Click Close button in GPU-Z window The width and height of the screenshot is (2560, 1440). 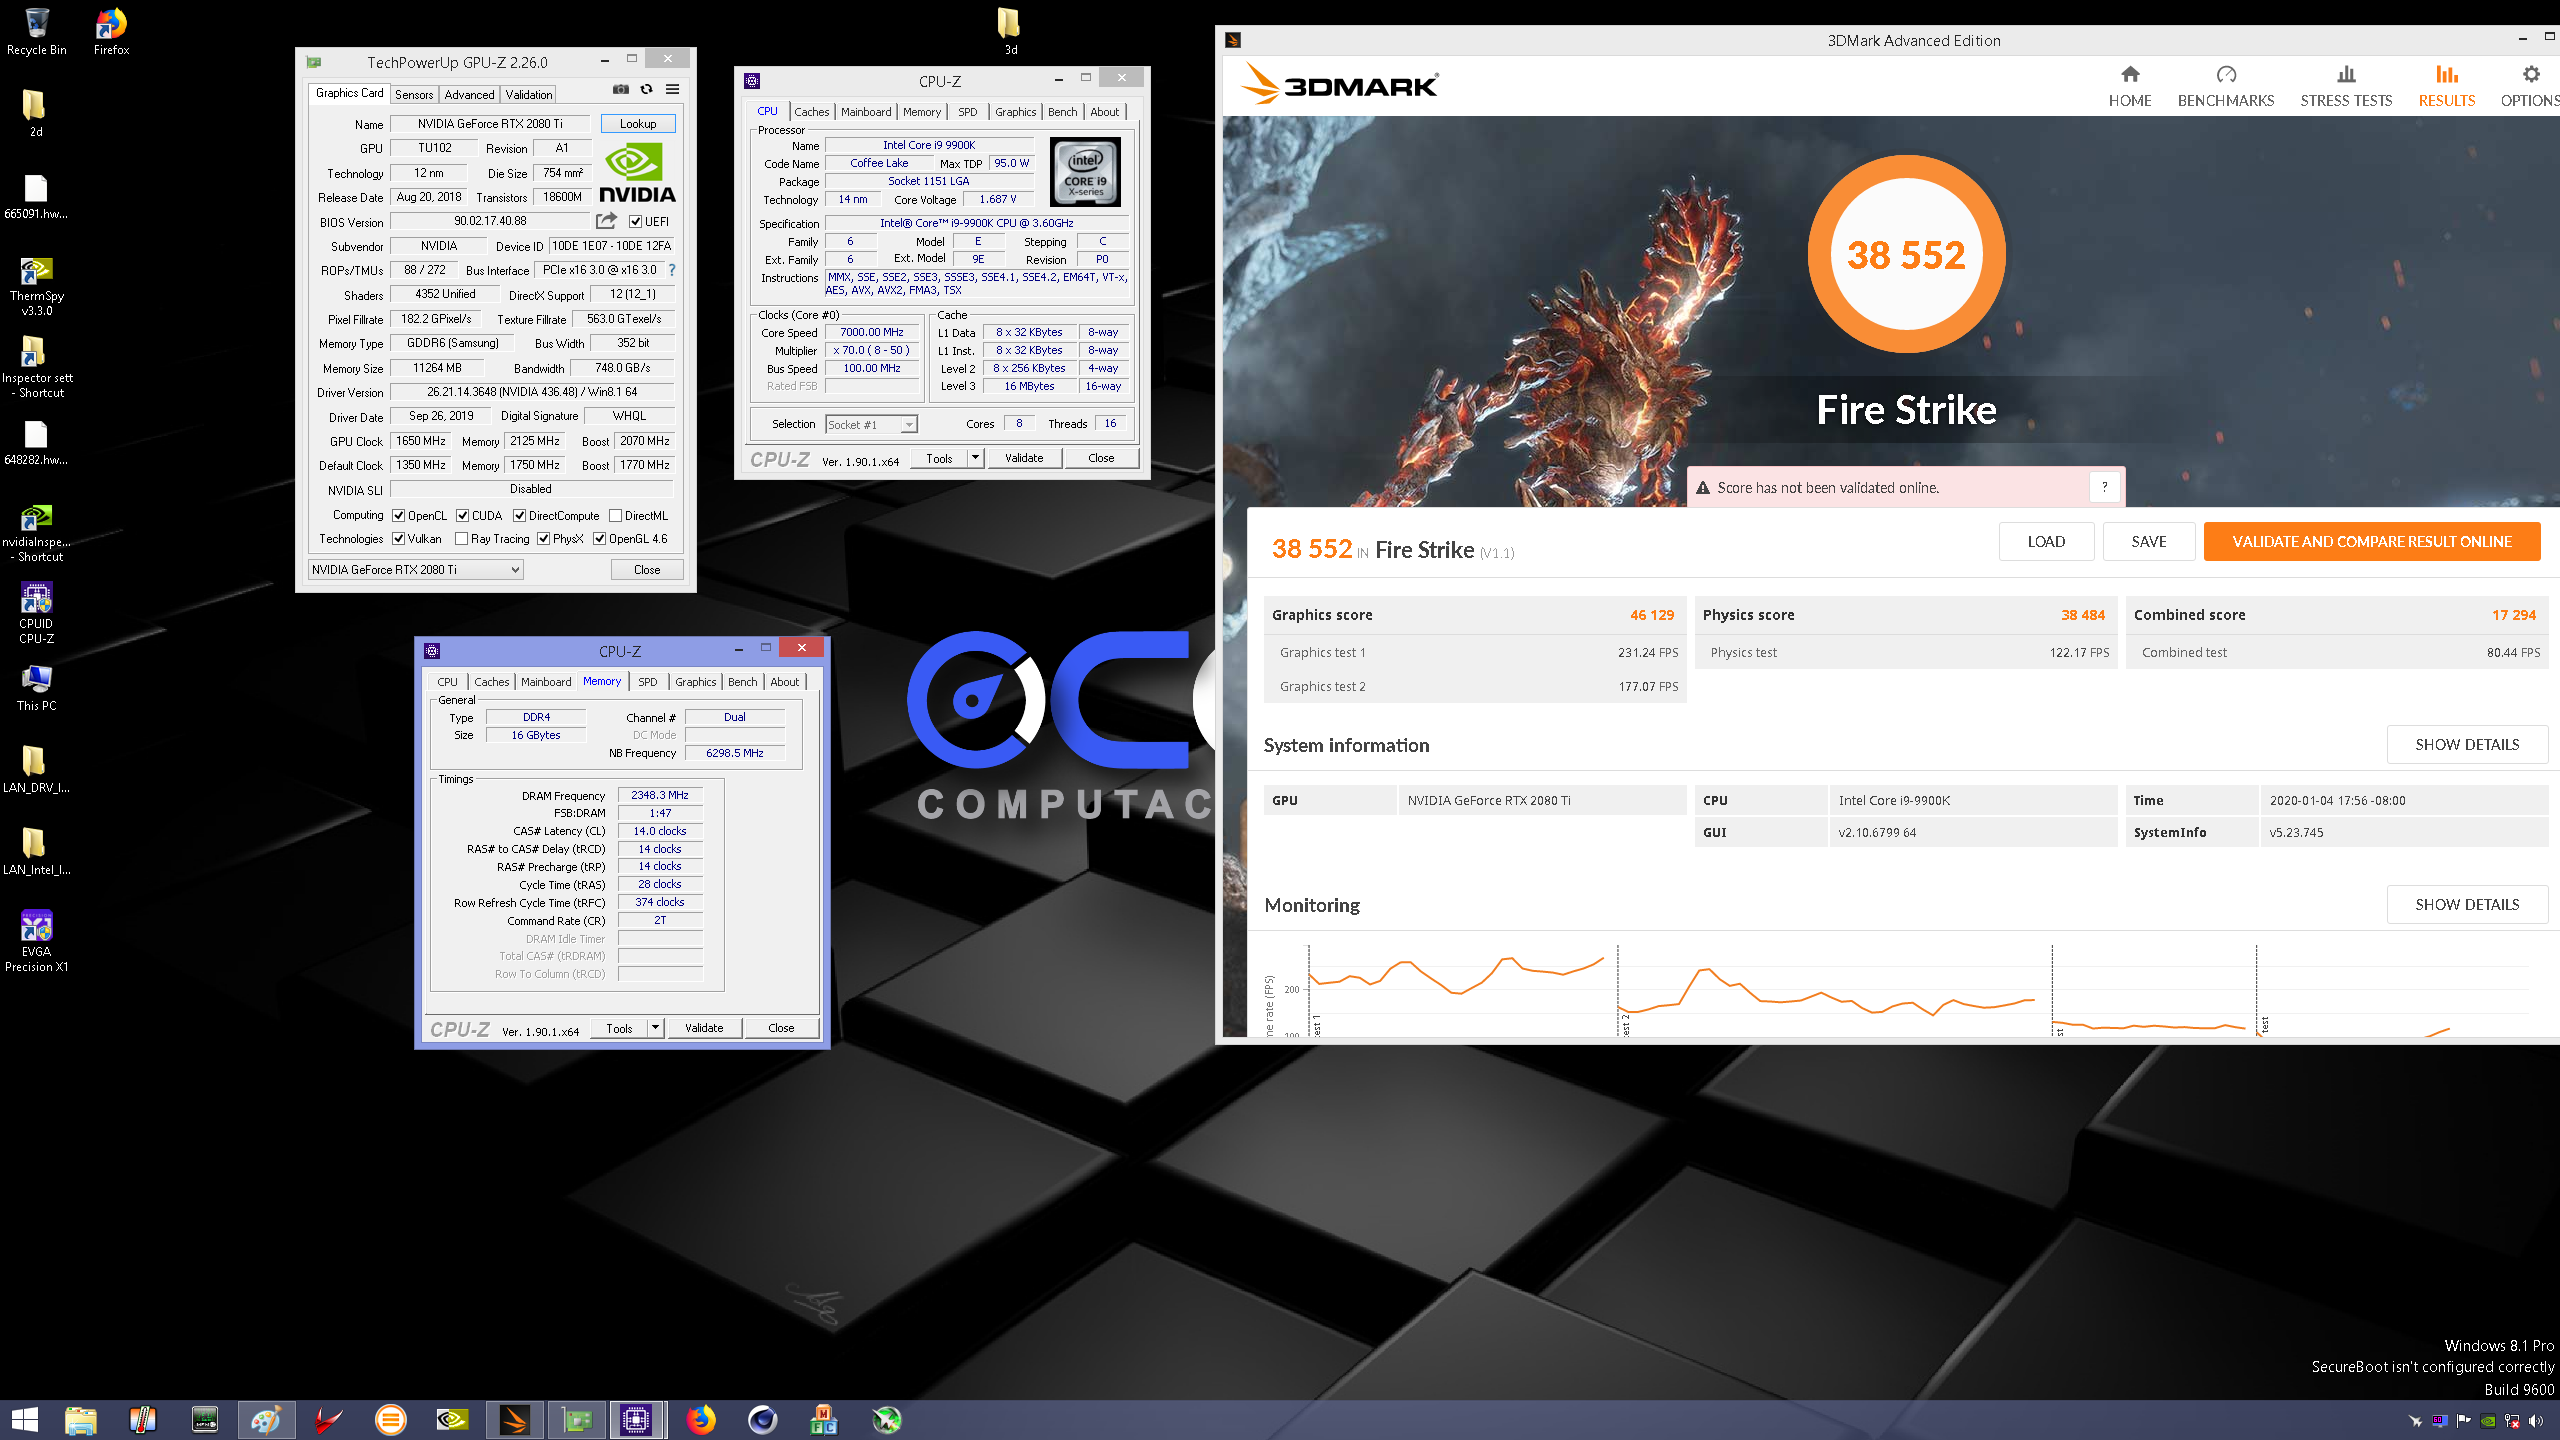pyautogui.click(x=647, y=570)
